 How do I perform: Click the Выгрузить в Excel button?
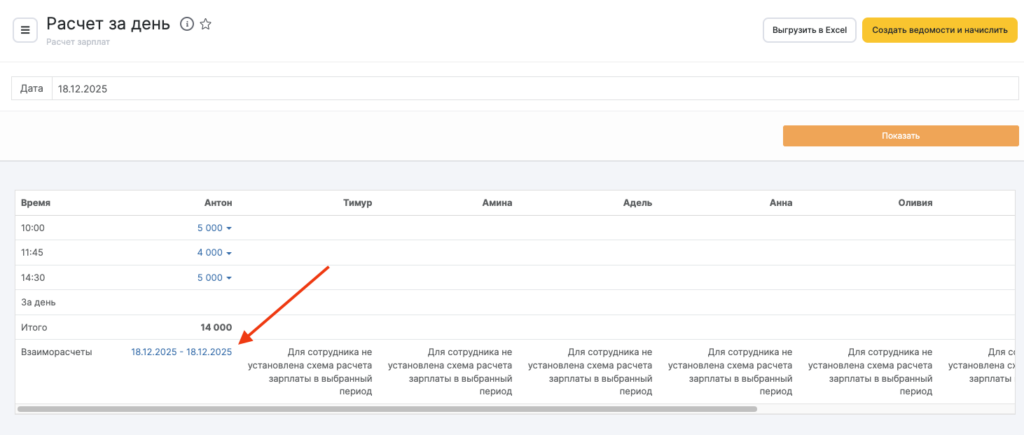tap(809, 30)
